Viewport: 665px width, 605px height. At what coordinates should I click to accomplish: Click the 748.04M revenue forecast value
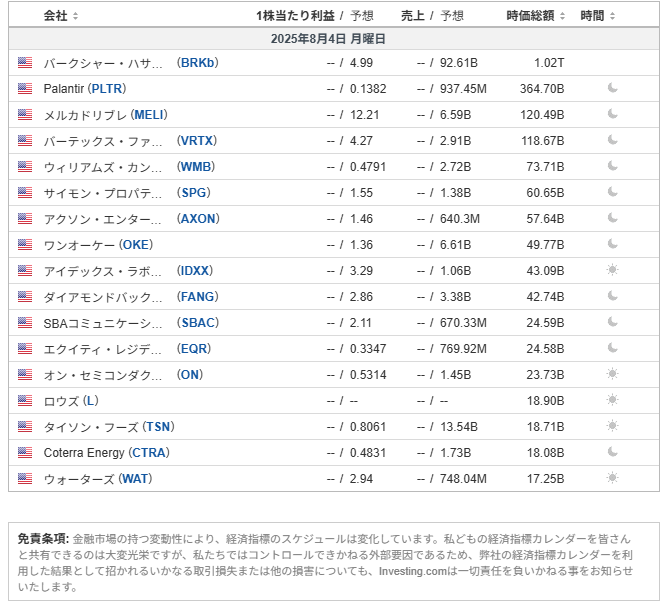[x=463, y=479]
